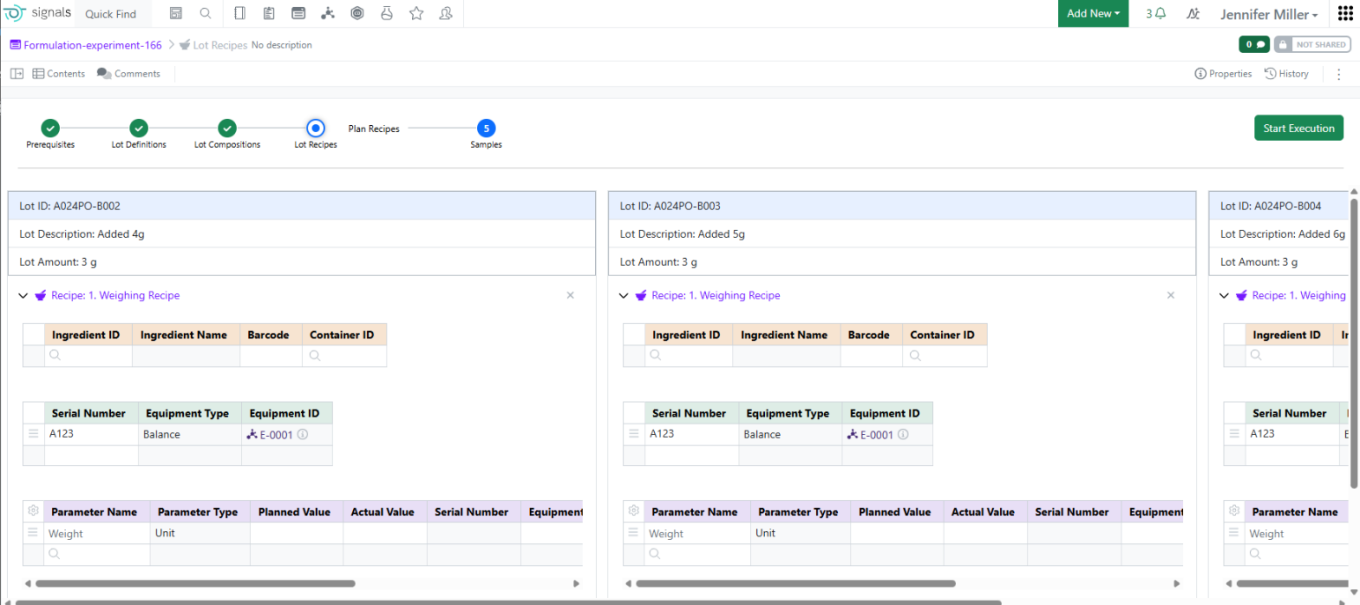Open Weighing Recipe link in lot B002
The image size is (1360, 605).
(115, 296)
